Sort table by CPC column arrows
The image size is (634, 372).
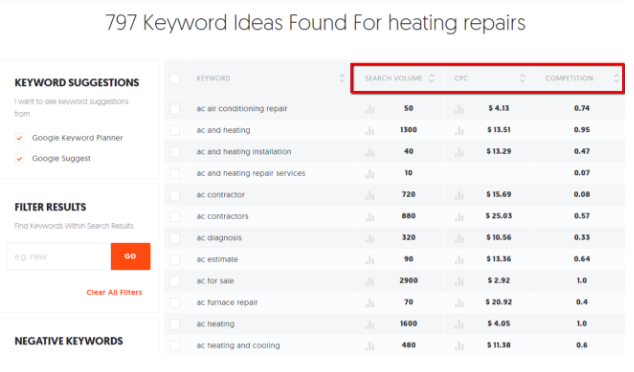522,78
